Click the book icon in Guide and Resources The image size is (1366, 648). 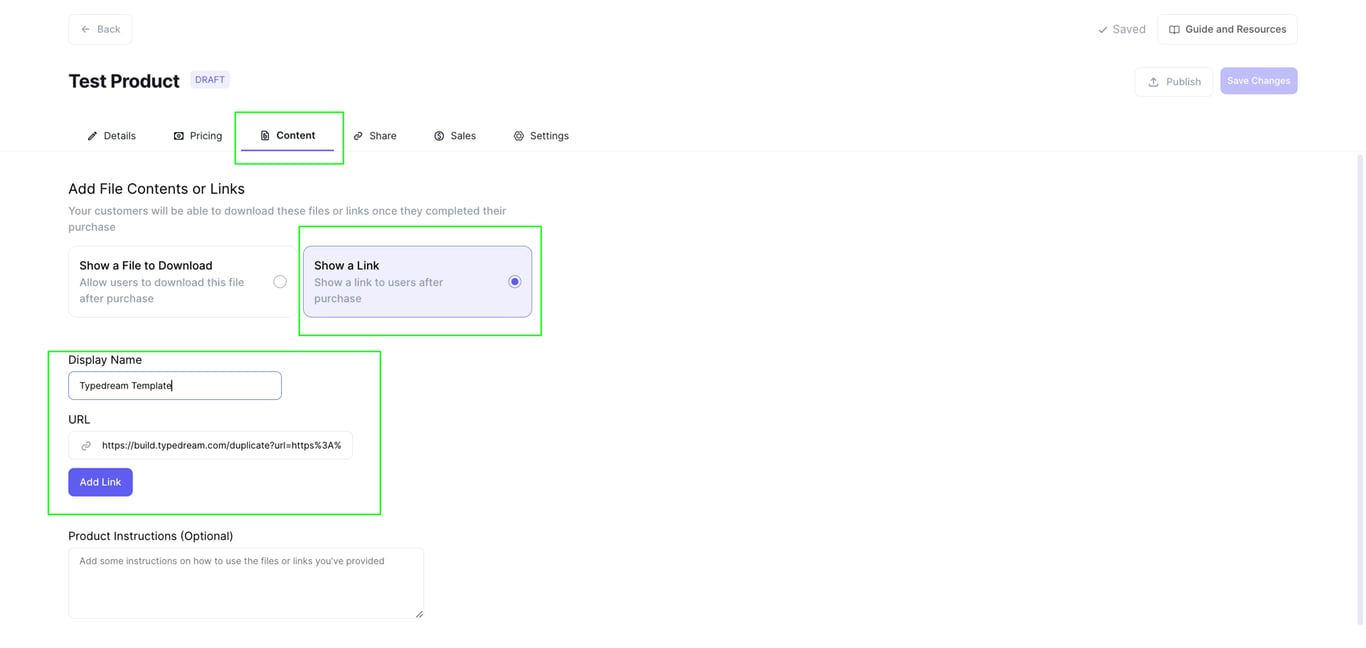(1174, 30)
